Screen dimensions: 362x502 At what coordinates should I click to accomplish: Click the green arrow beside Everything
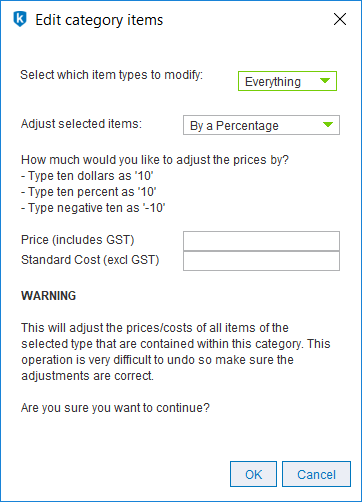[325, 80]
